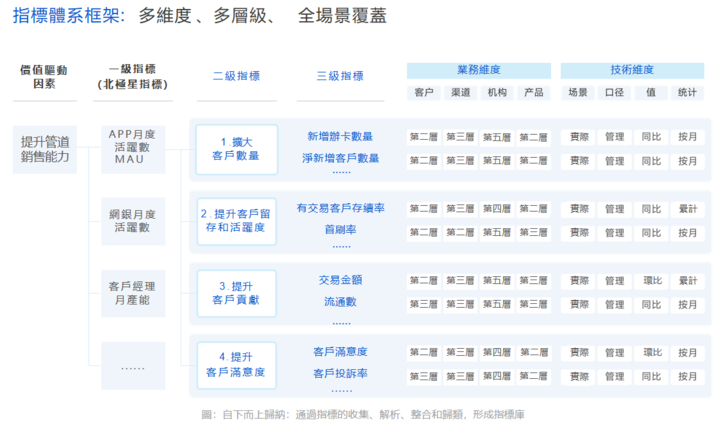Viewport: 728px width, 434px height.
Task: Click the 1.擴大客戶數量 box
Action: pyautogui.click(x=236, y=149)
